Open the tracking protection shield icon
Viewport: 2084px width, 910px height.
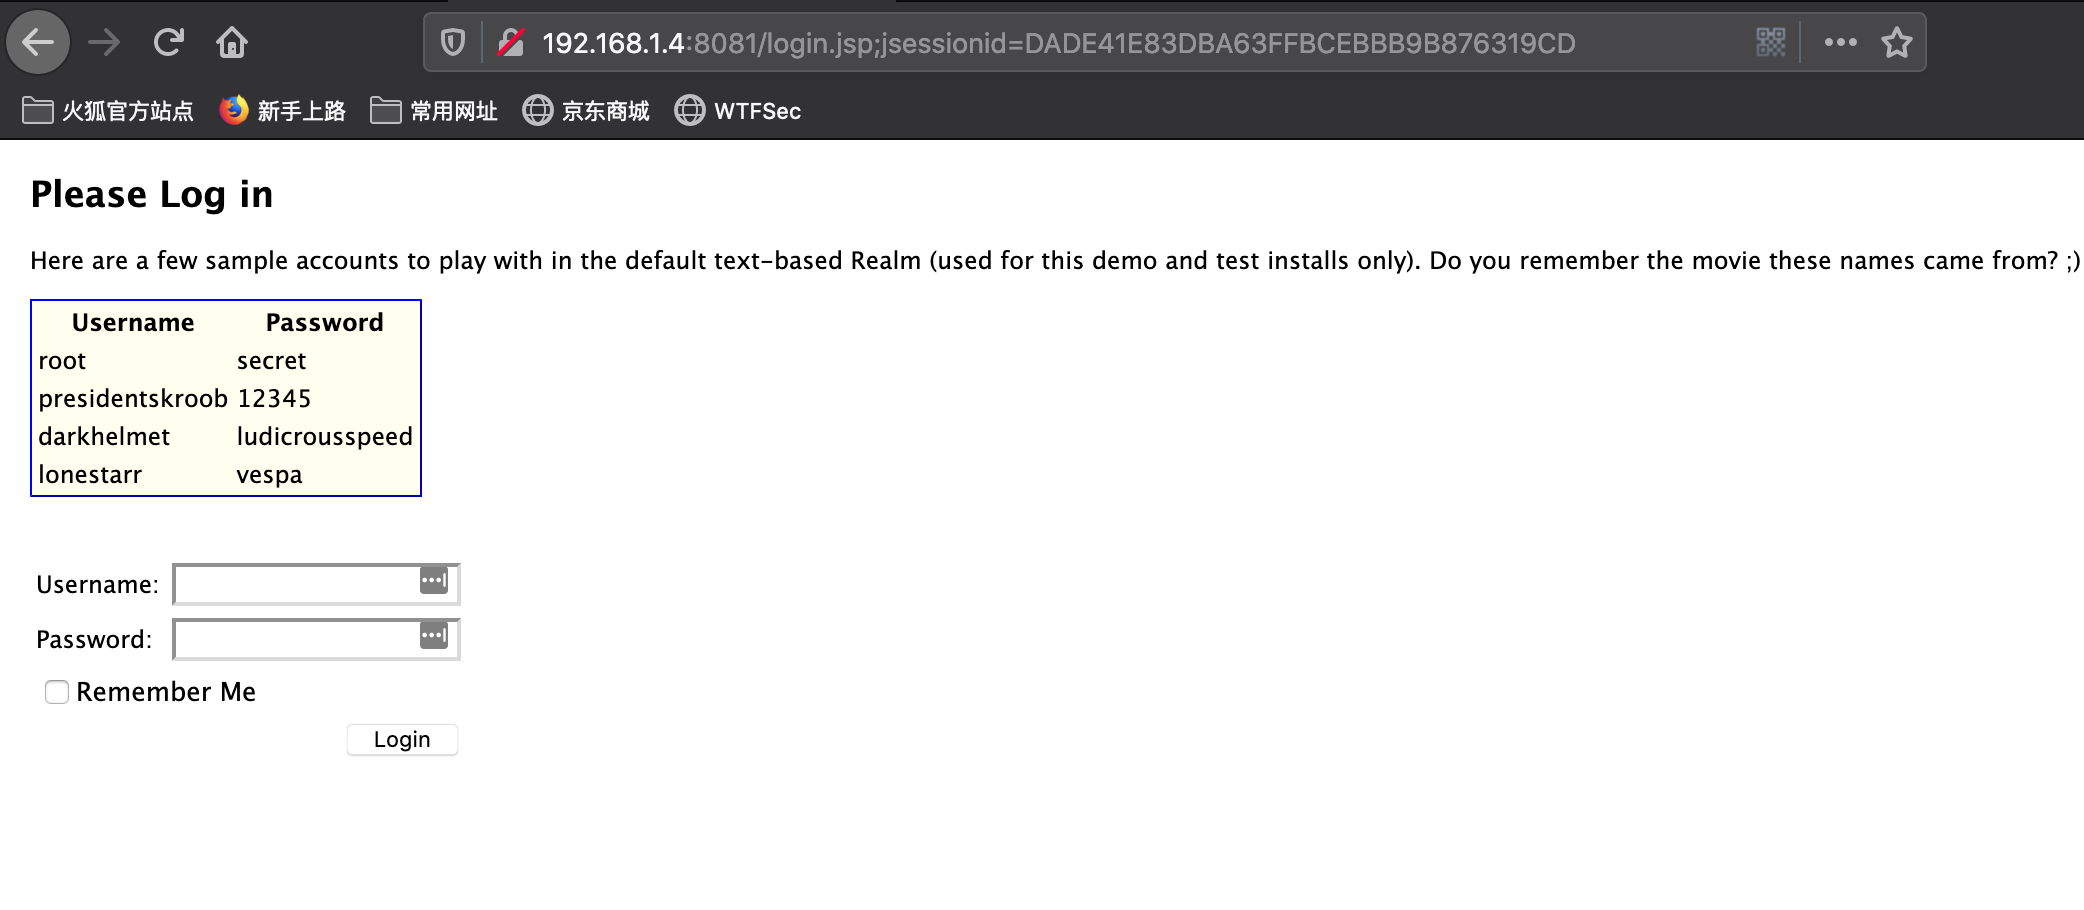453,43
